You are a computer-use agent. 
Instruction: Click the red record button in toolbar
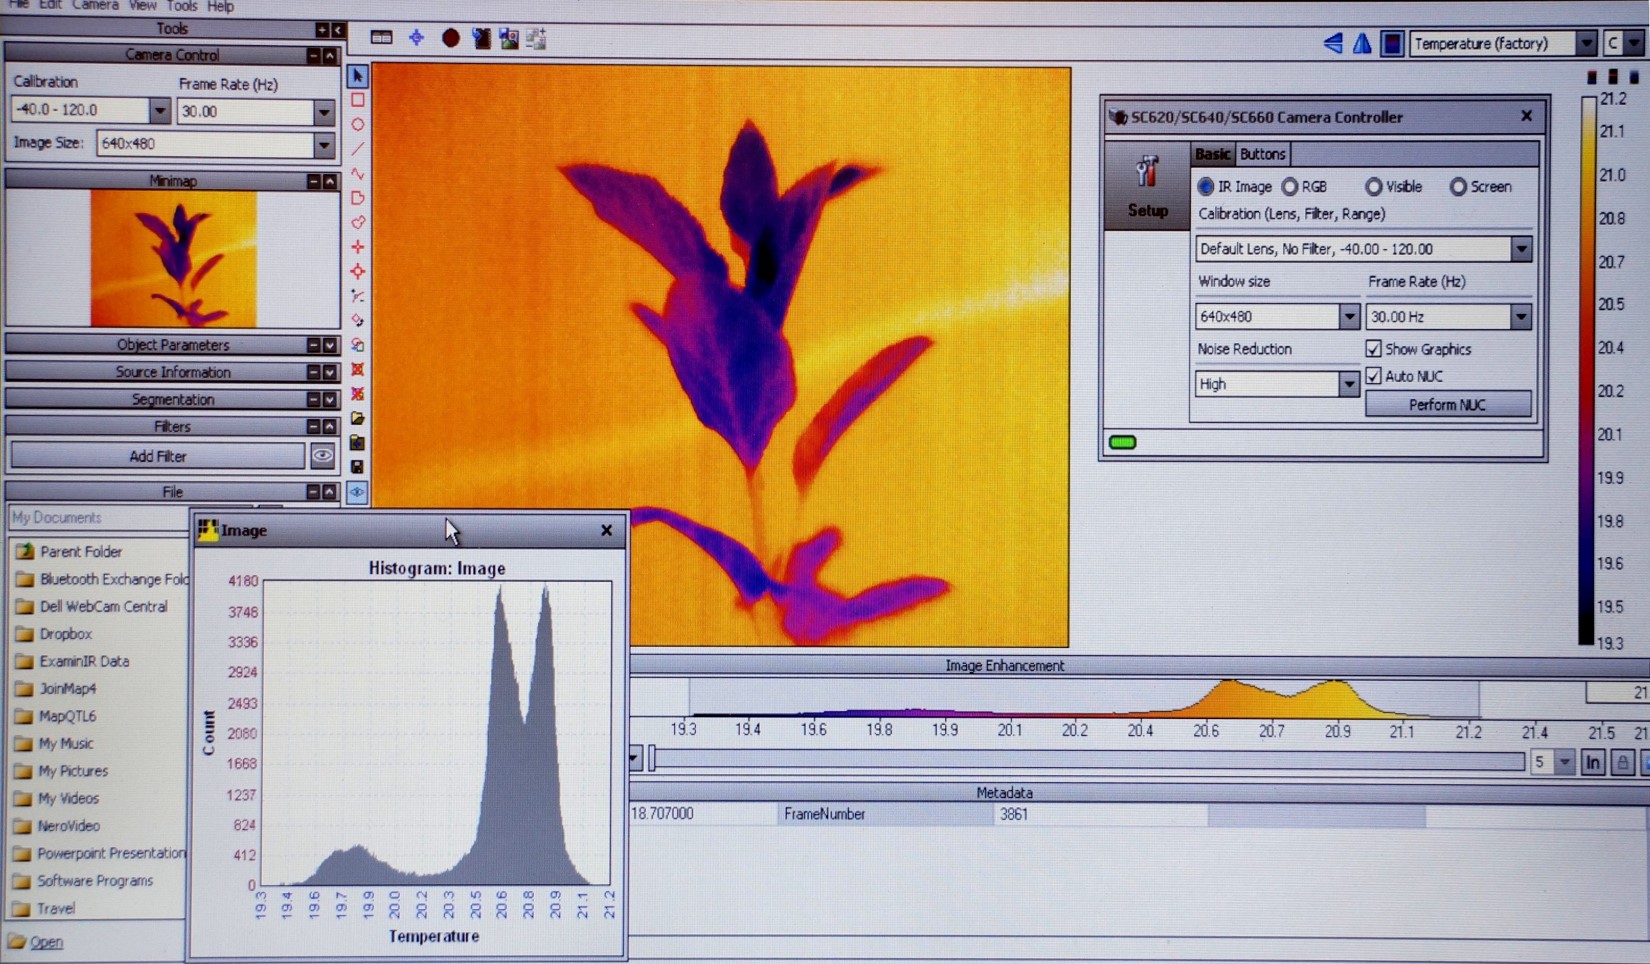click(x=450, y=39)
